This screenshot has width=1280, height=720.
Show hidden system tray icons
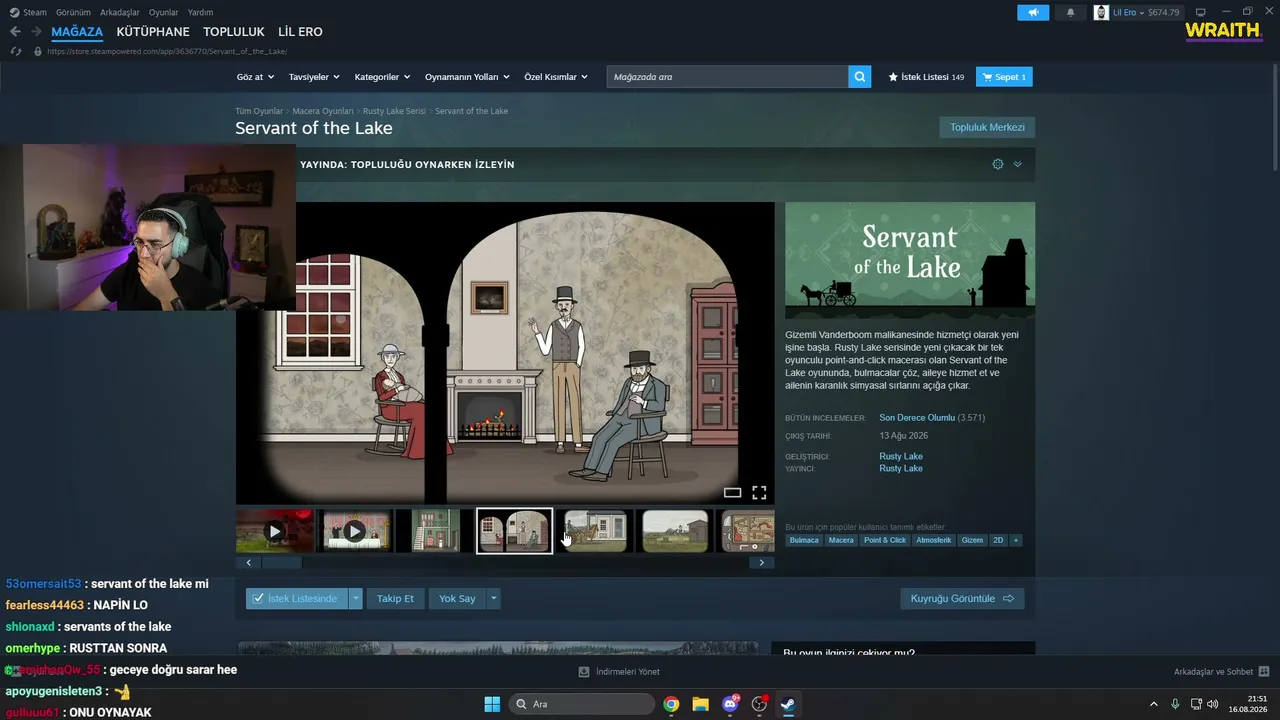point(1153,704)
